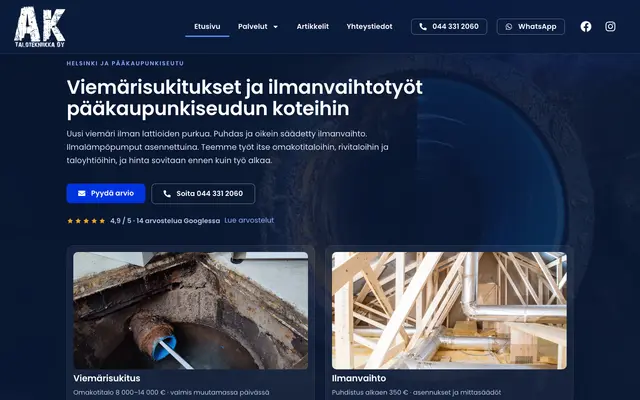Open the Instagram profile icon

point(610,27)
